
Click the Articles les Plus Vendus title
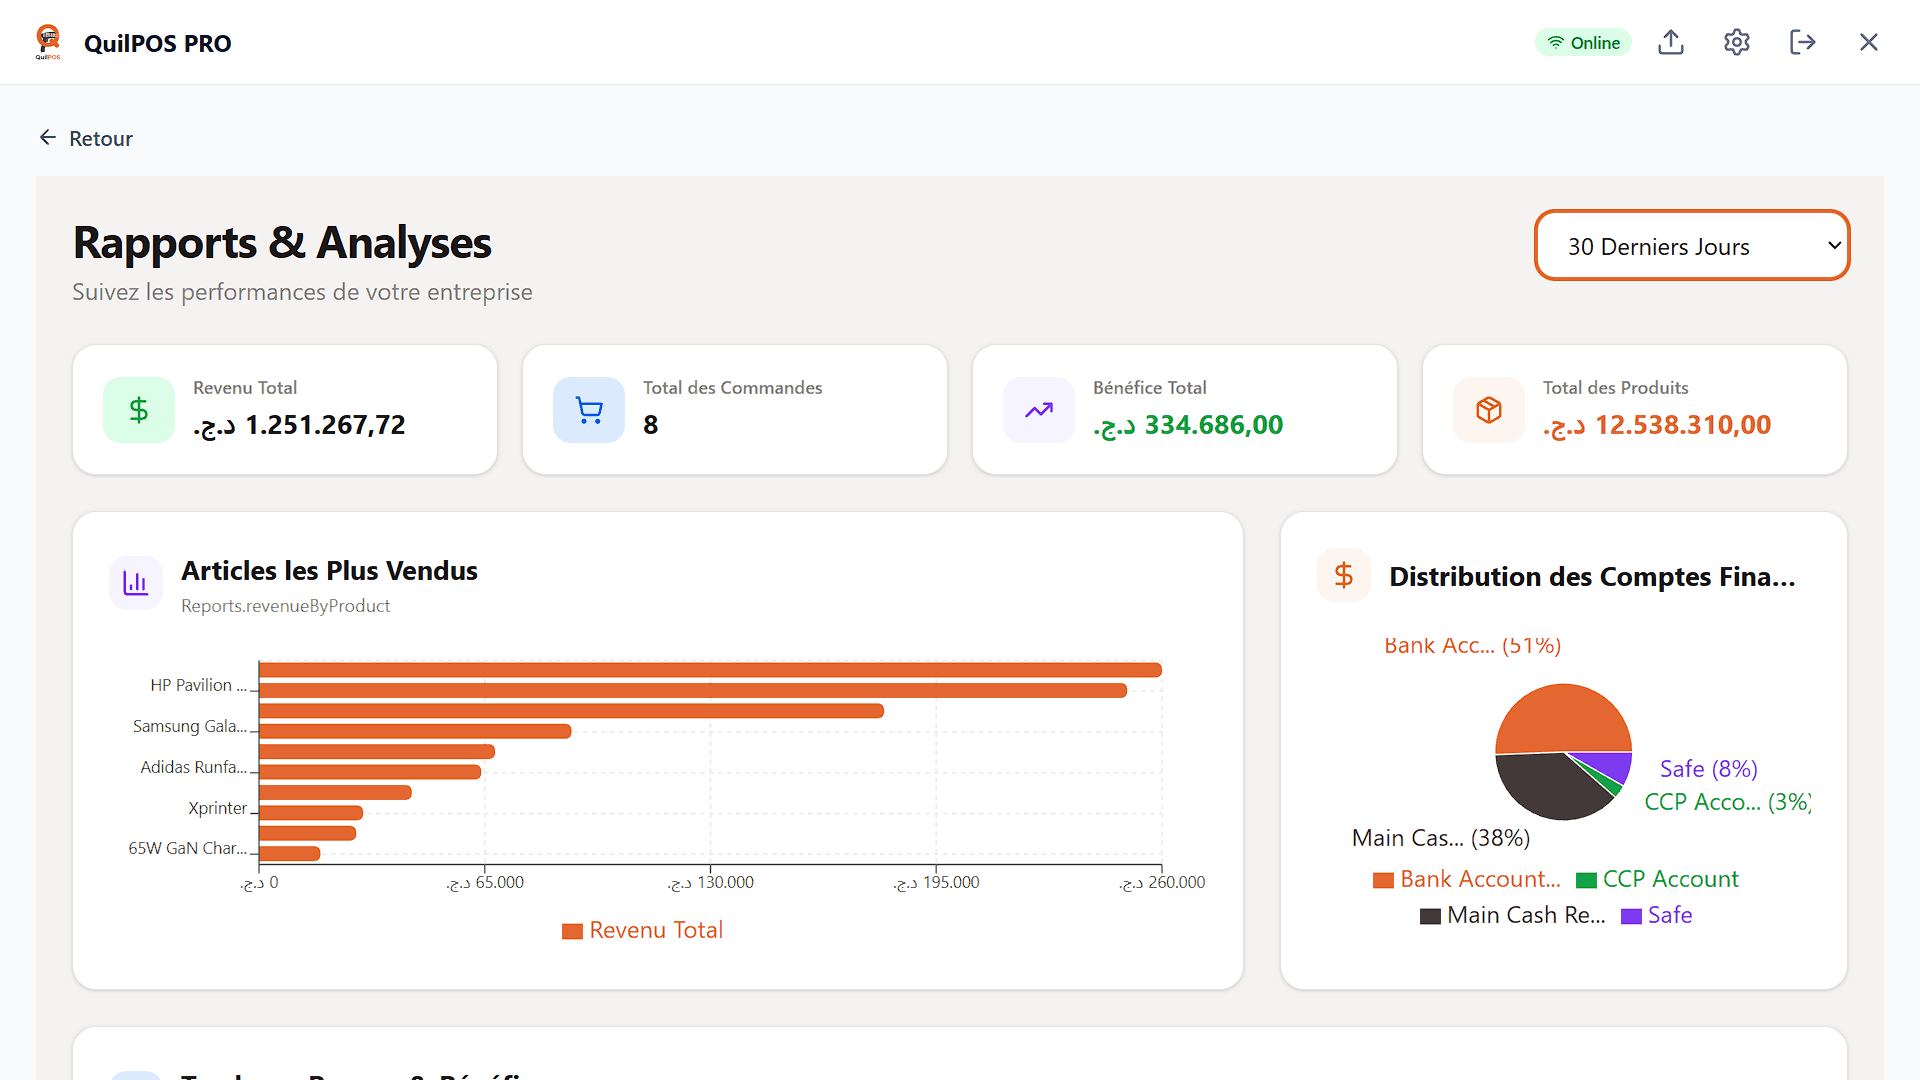click(329, 571)
